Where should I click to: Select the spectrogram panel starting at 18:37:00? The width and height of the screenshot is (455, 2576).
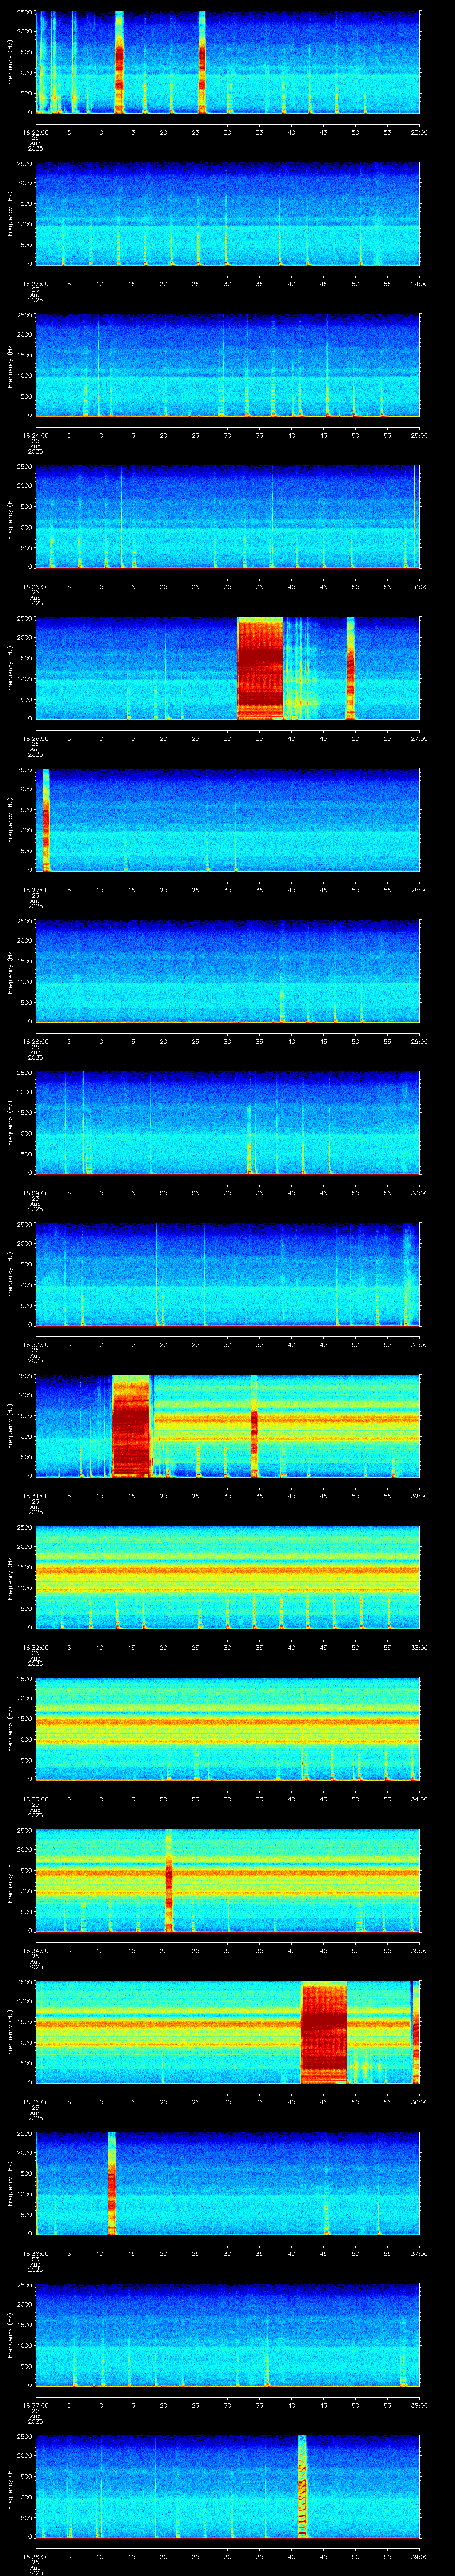coord(228,2335)
